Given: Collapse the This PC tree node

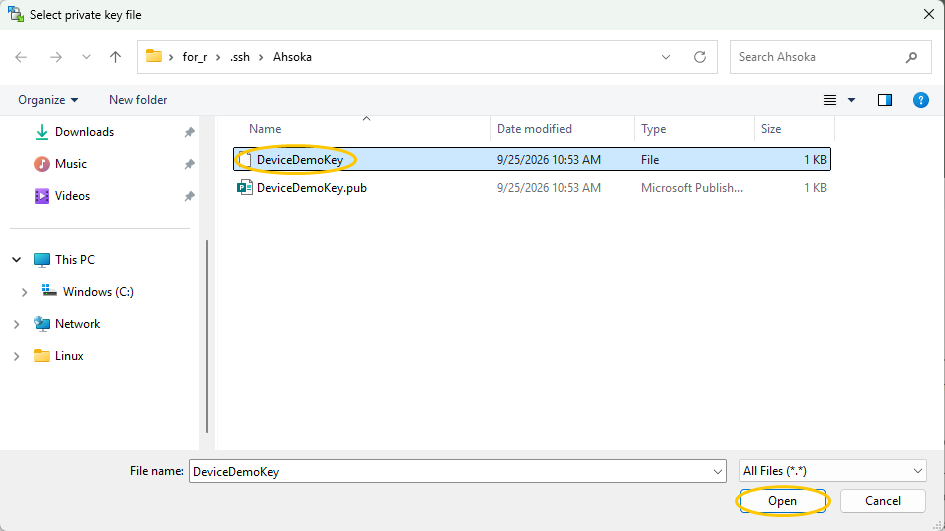Looking at the screenshot, I should click(x=17, y=260).
